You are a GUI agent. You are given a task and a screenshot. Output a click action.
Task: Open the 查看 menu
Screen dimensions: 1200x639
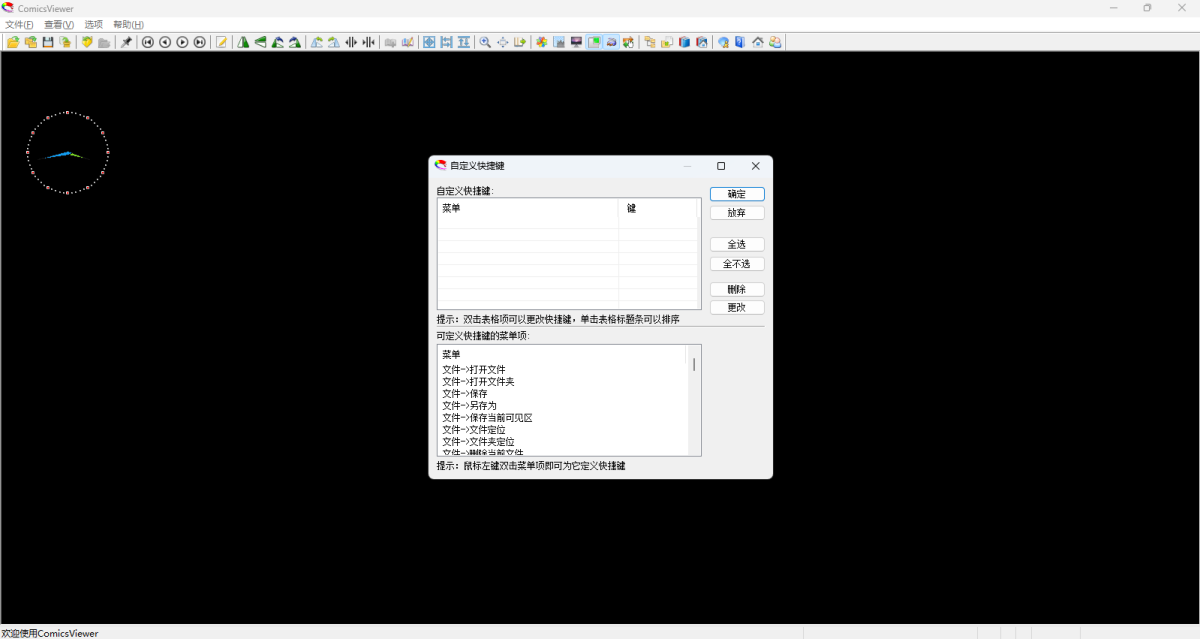pyautogui.click(x=58, y=24)
